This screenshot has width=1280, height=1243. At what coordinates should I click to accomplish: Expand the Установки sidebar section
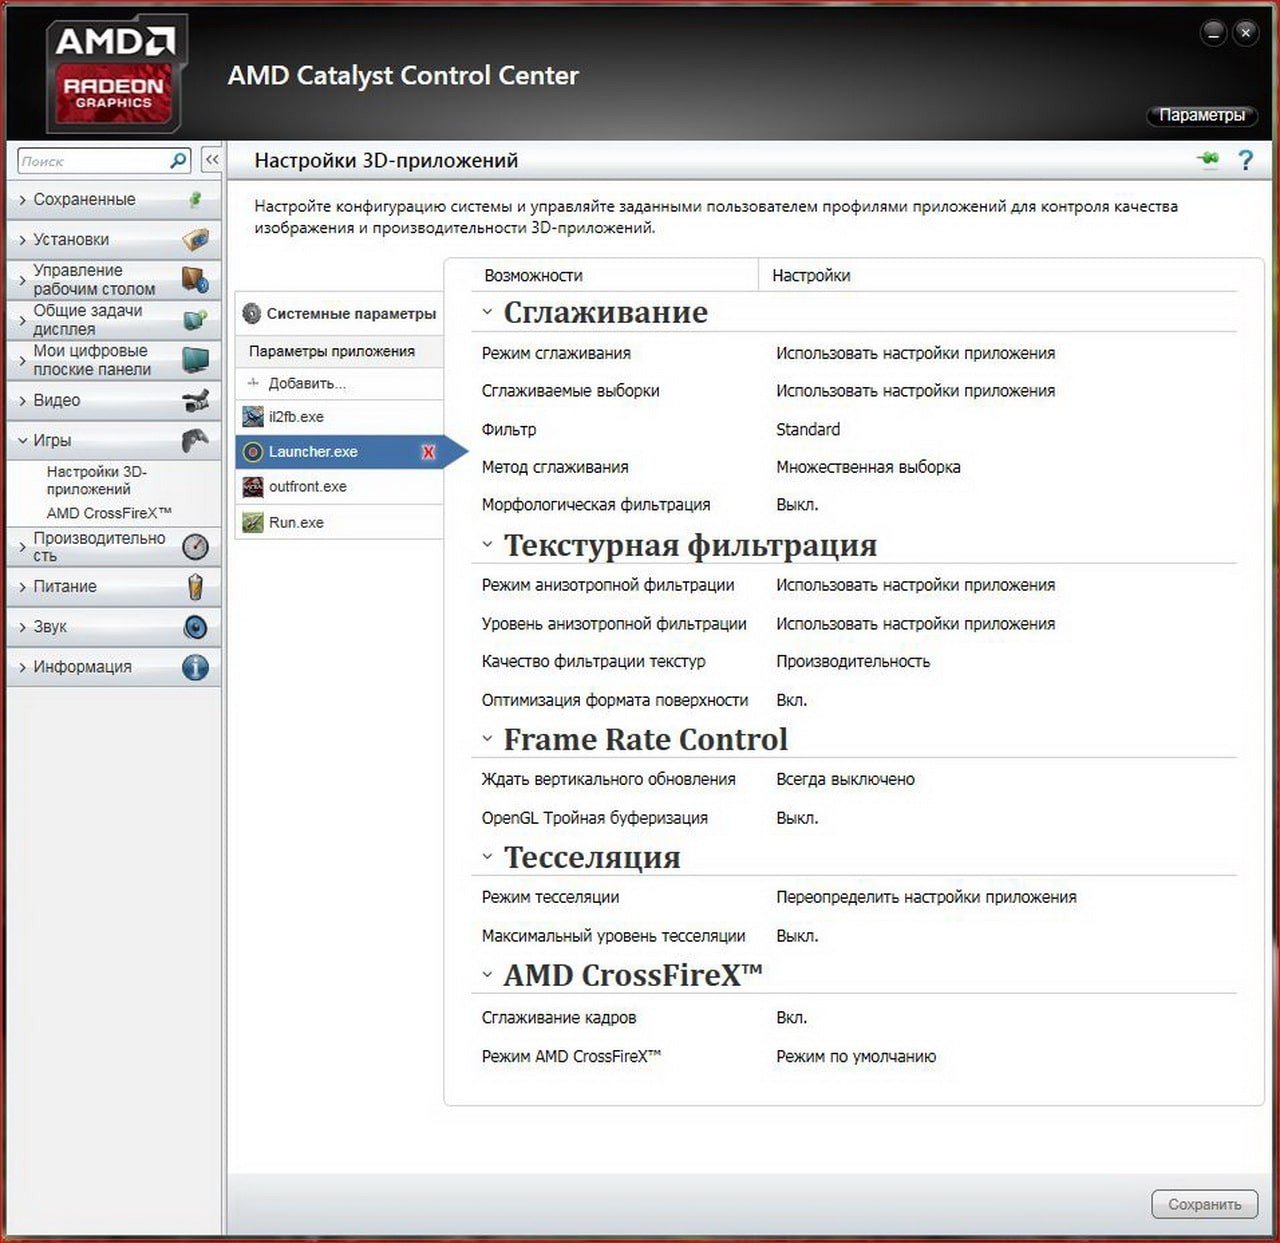[x=22, y=240]
